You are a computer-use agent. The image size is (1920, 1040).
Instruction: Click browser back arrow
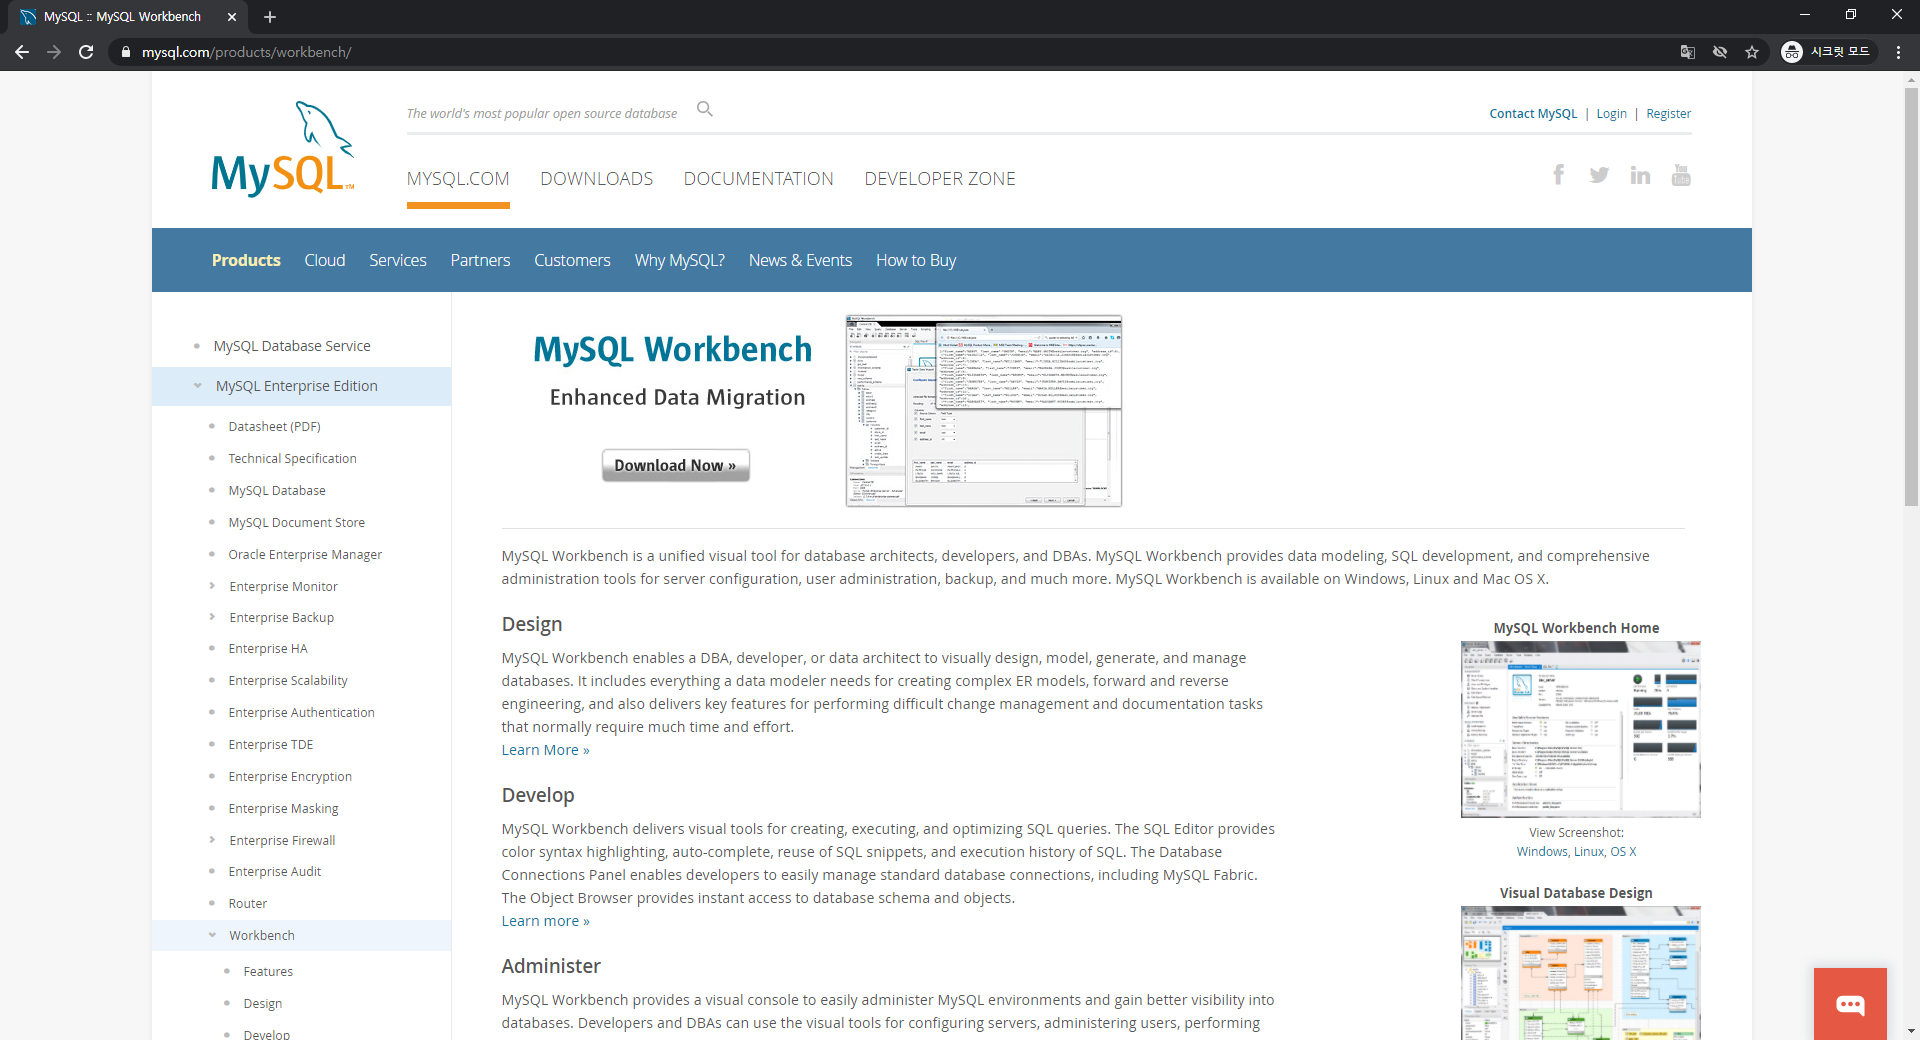(x=22, y=52)
